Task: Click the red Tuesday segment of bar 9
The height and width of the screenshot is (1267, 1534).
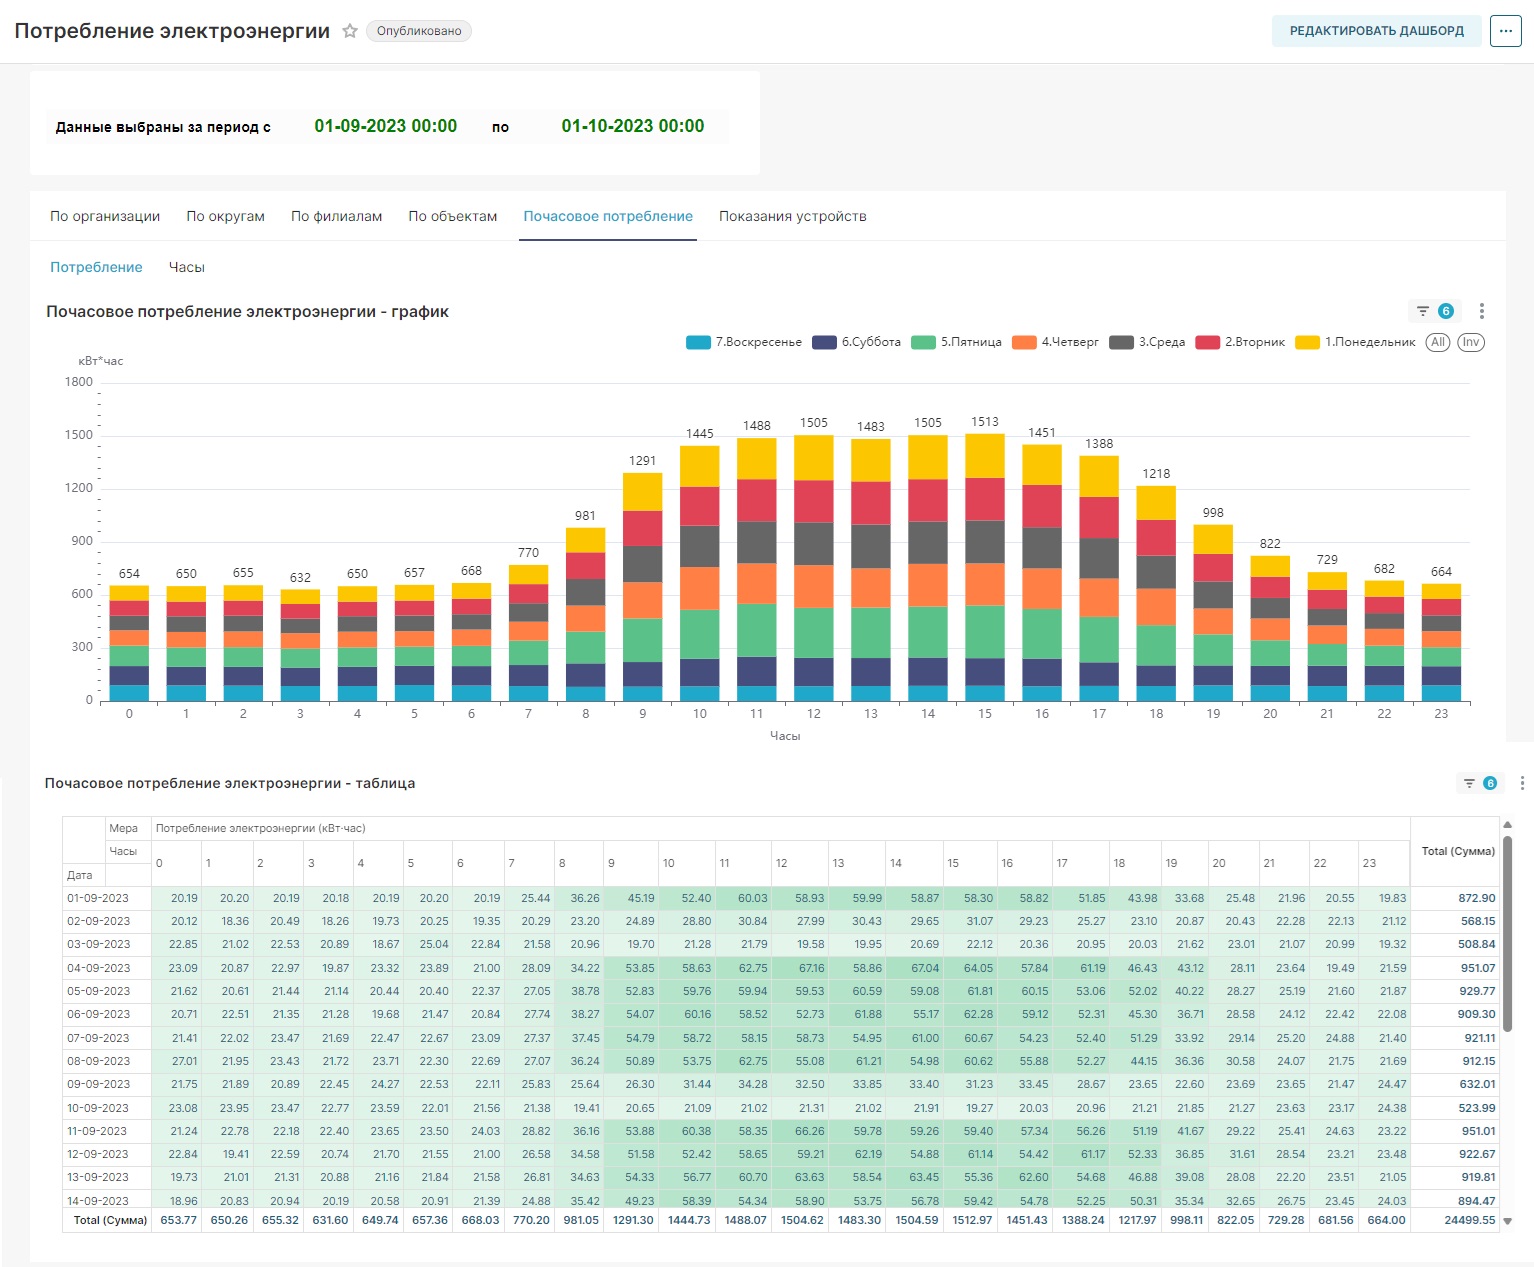Action: 642,528
